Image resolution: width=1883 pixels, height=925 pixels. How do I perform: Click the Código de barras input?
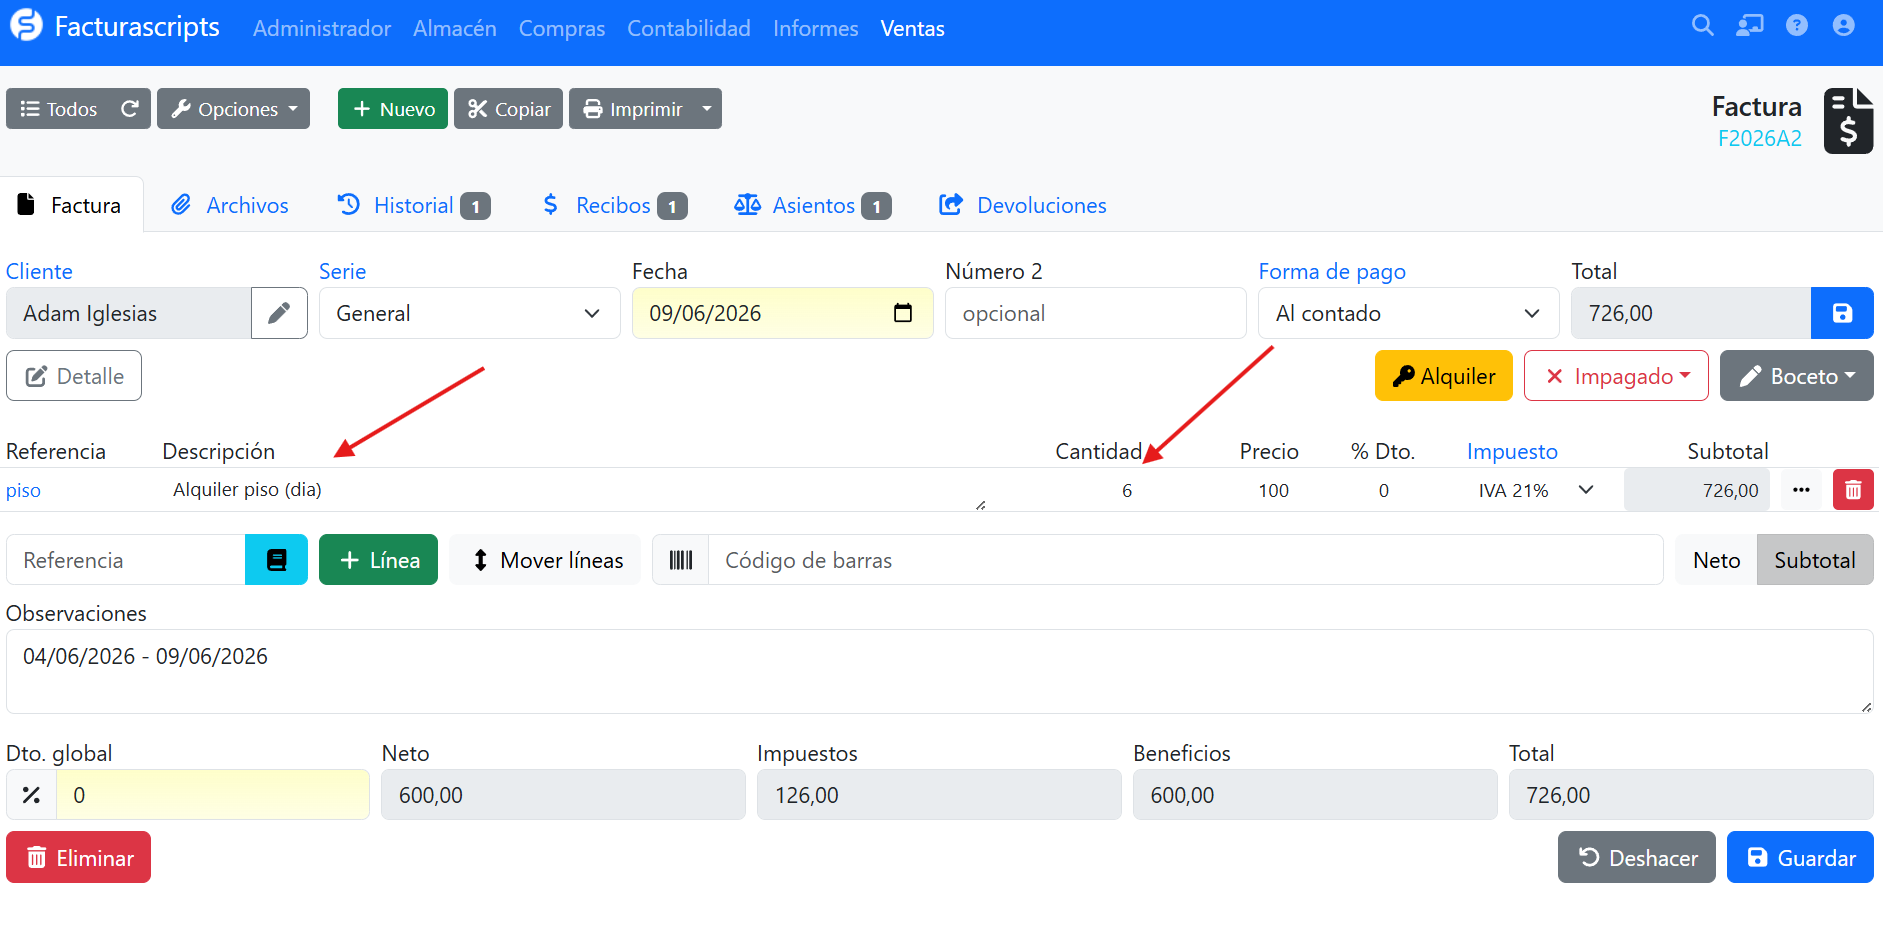click(1186, 560)
